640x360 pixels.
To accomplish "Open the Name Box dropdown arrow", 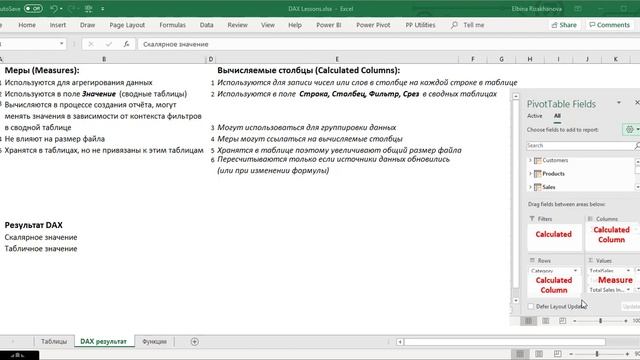I will tap(61, 44).
